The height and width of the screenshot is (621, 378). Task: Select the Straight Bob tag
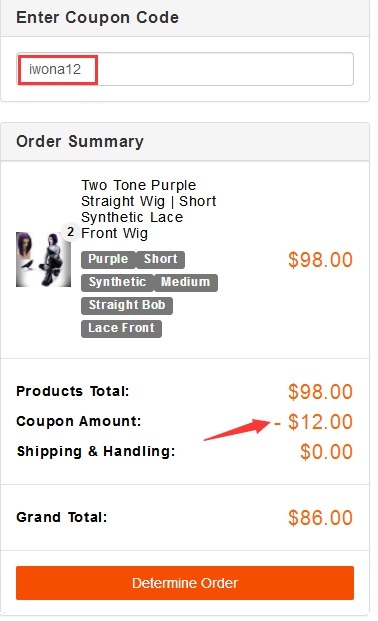point(127,305)
